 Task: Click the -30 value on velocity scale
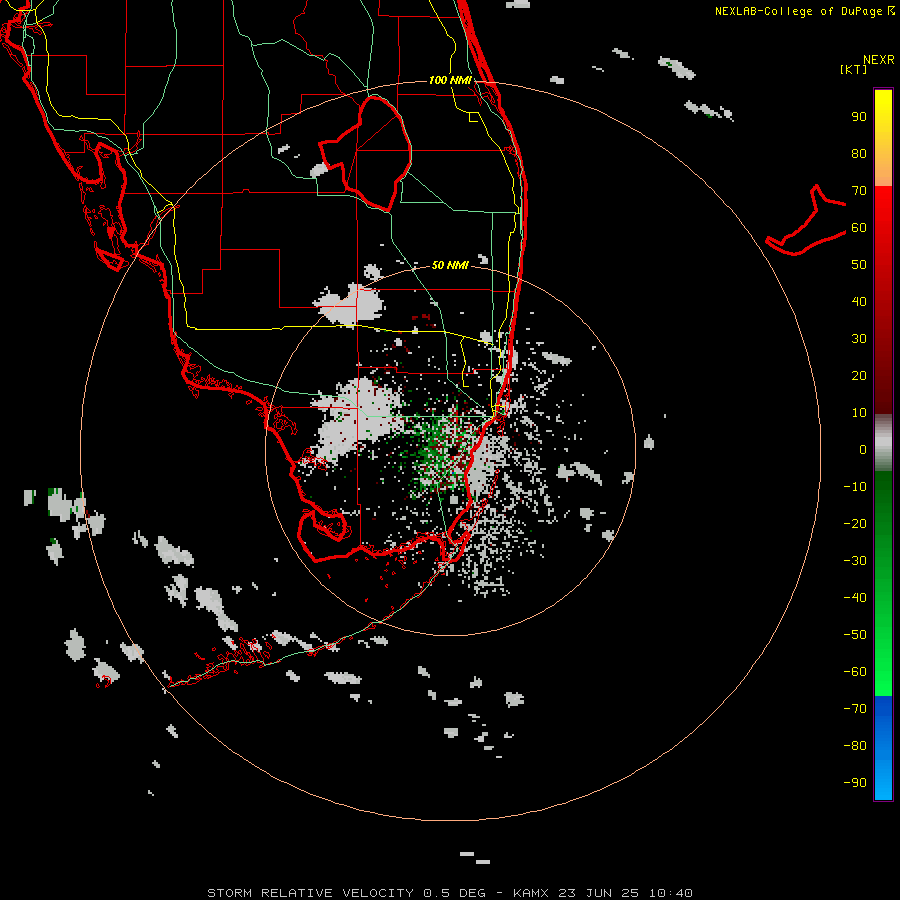tap(855, 561)
